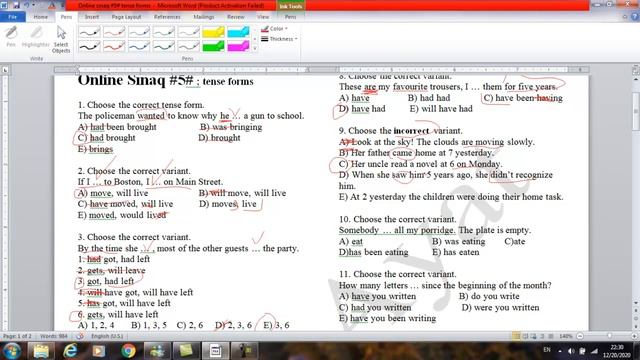
Task: Click the vertical scrollbar thumb
Action: pos(636,112)
